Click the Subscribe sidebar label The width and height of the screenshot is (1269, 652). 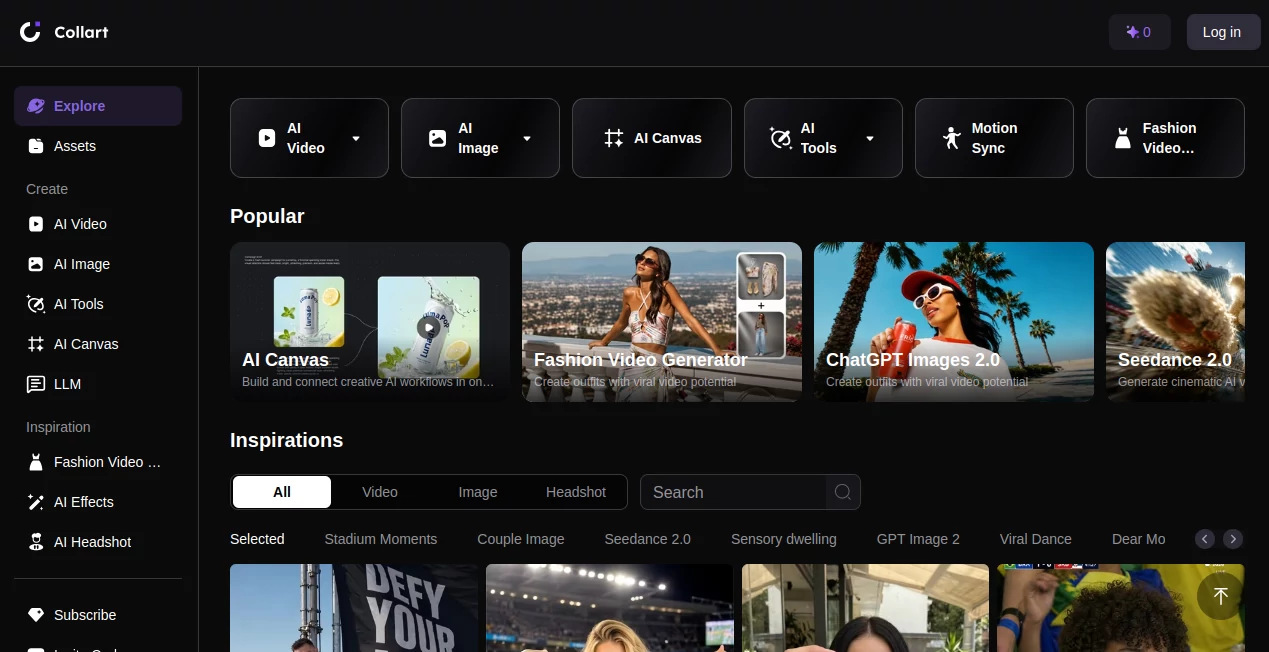point(85,615)
